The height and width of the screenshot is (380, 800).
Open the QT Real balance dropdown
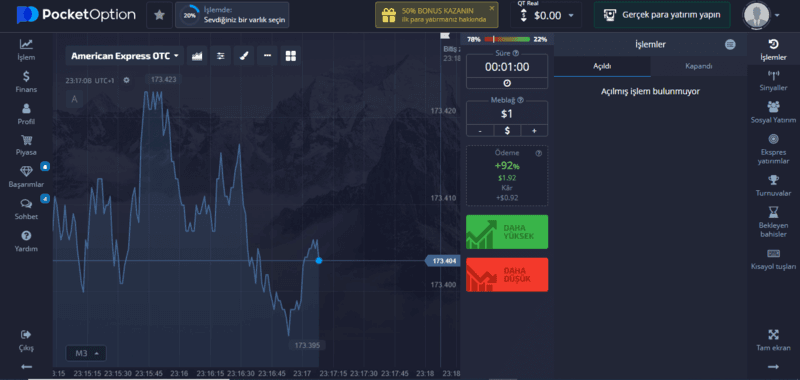pyautogui.click(x=546, y=15)
